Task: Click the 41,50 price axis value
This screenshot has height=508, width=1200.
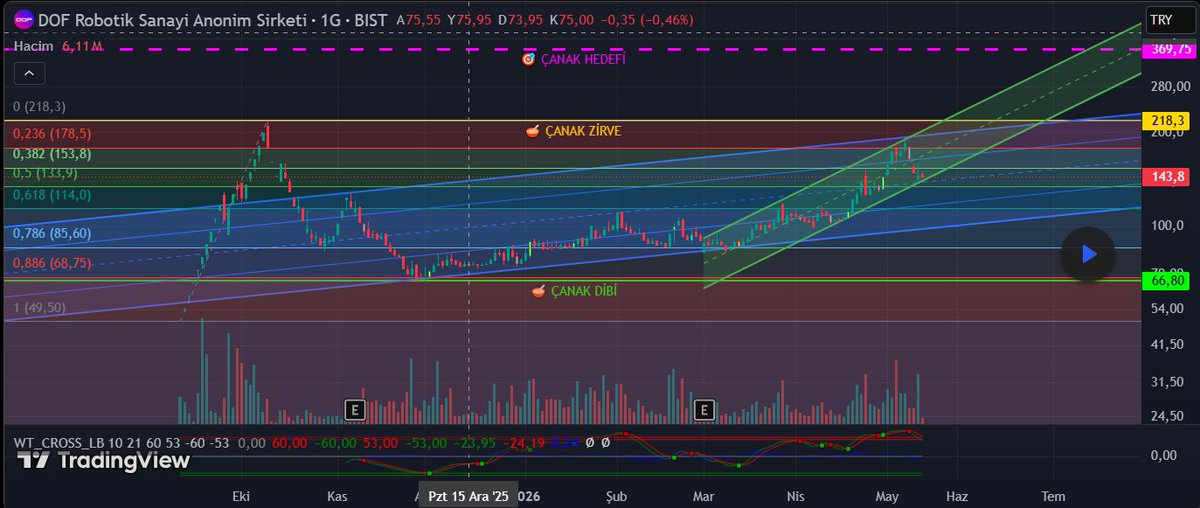Action: point(1168,344)
